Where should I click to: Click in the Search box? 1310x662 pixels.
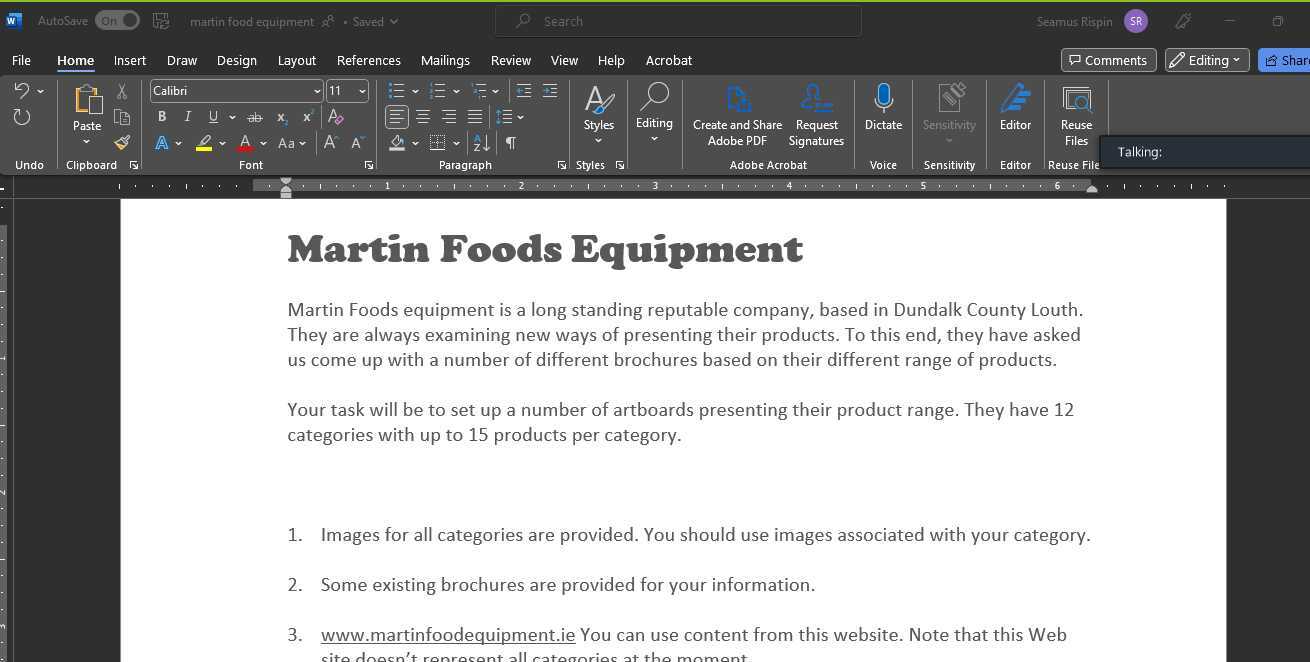pyautogui.click(x=678, y=21)
